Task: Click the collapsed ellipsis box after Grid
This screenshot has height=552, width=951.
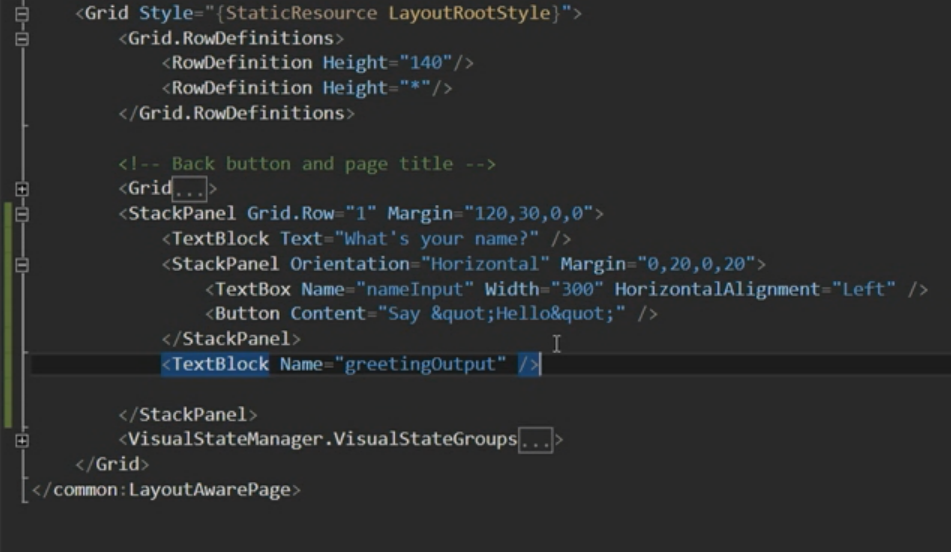Action: (x=190, y=189)
